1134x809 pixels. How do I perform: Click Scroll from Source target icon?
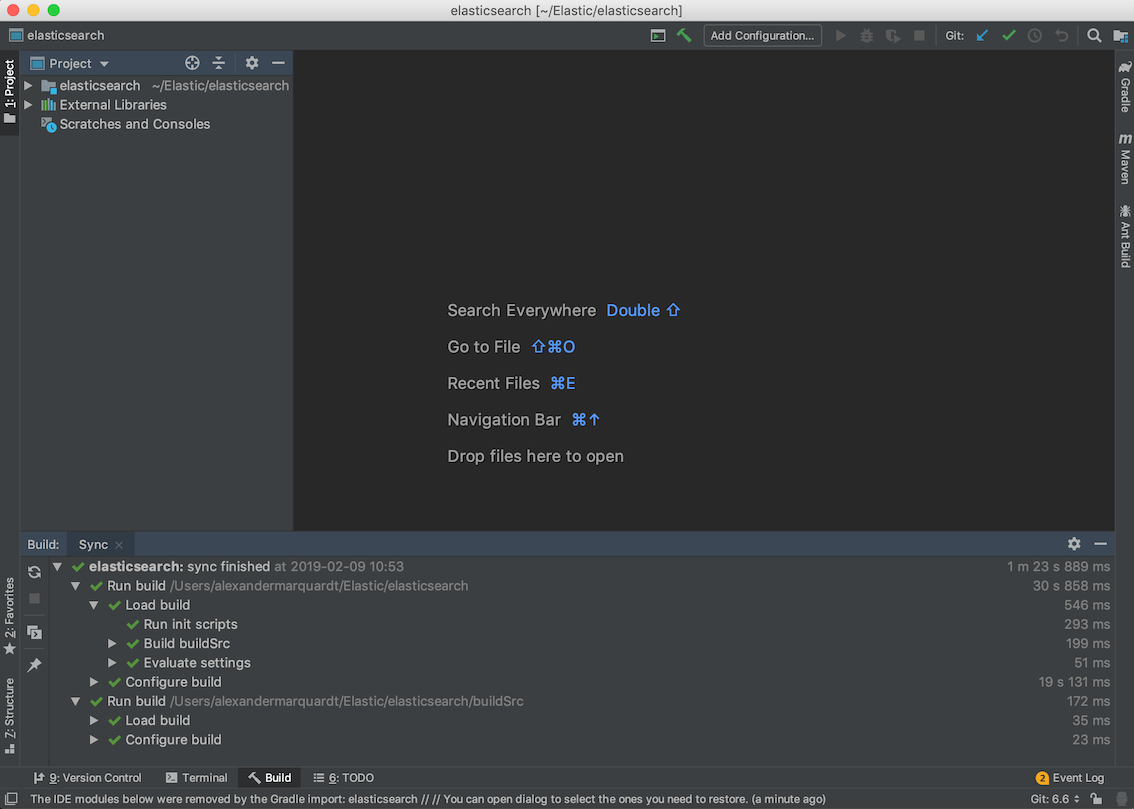click(x=192, y=63)
